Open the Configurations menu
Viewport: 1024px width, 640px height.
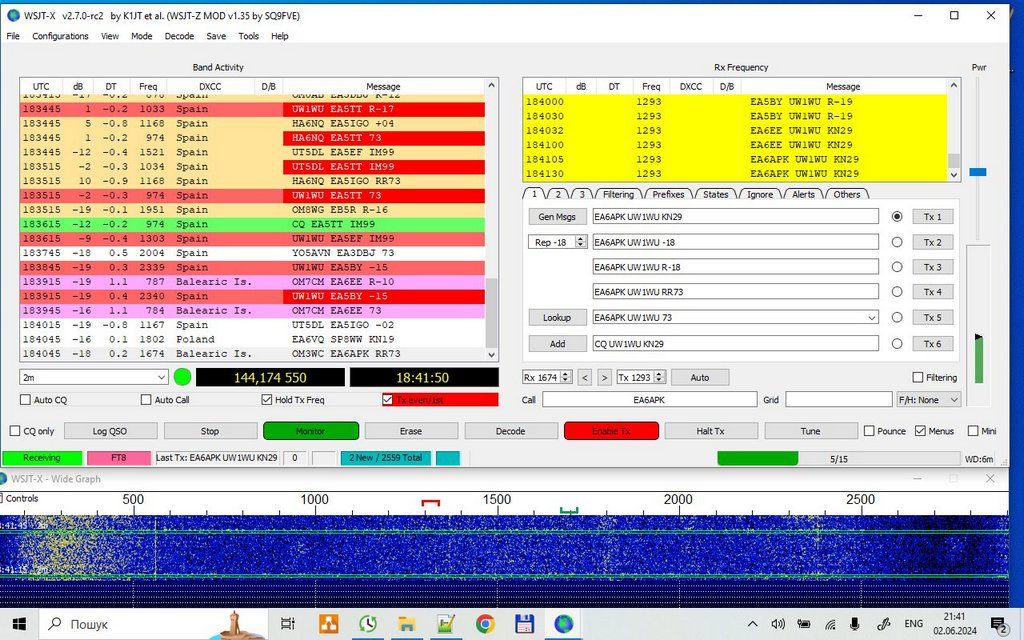60,36
